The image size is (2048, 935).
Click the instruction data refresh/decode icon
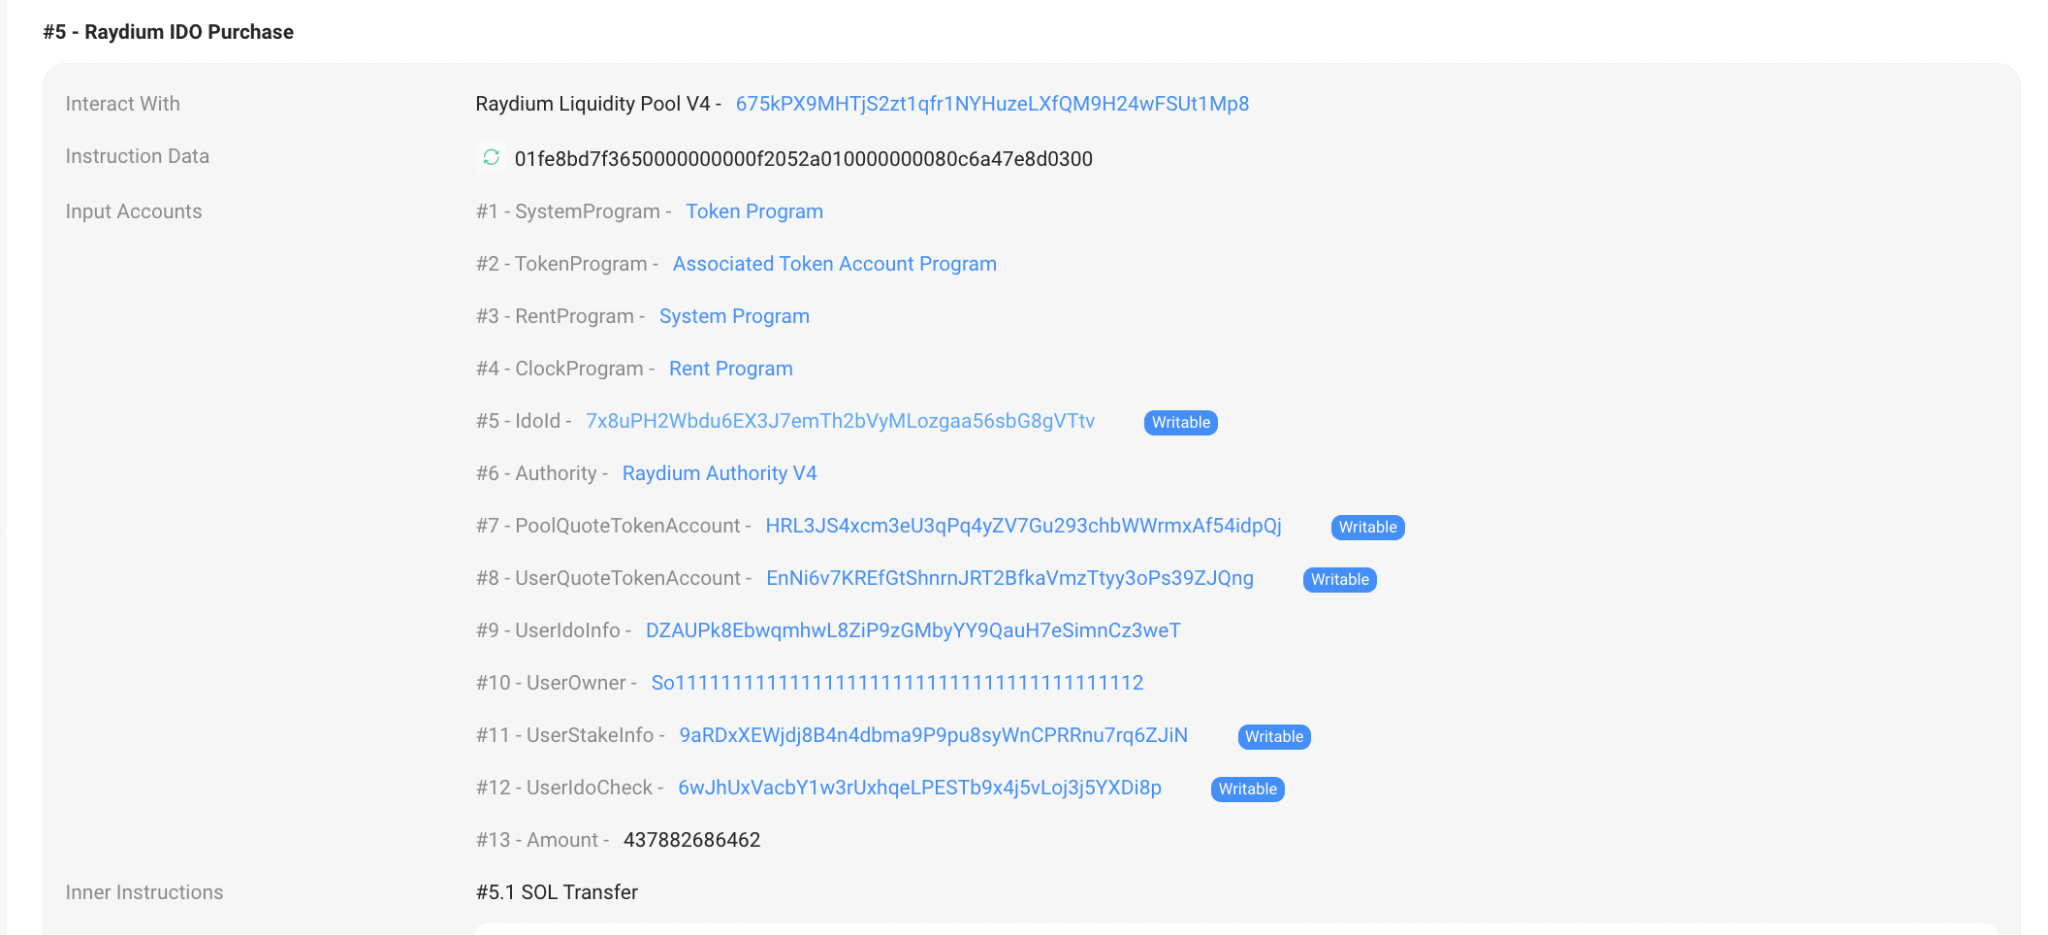(x=491, y=157)
